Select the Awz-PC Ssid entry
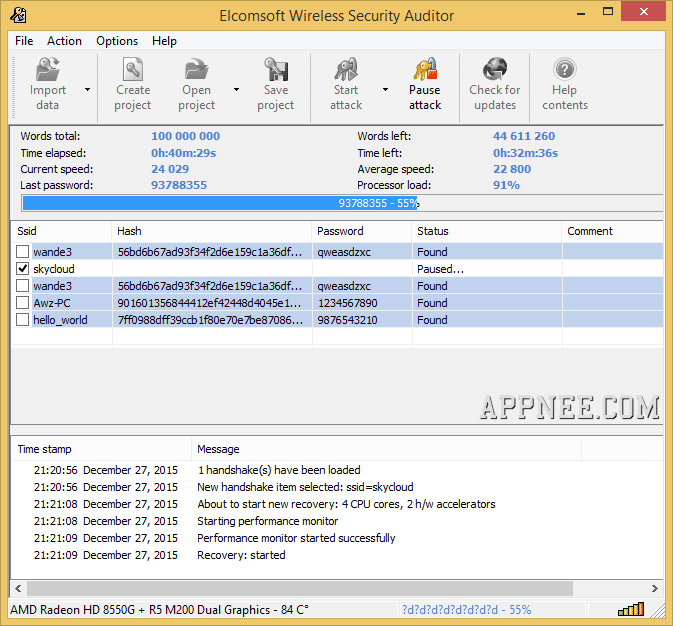This screenshot has height=626, width=673. tap(52, 303)
